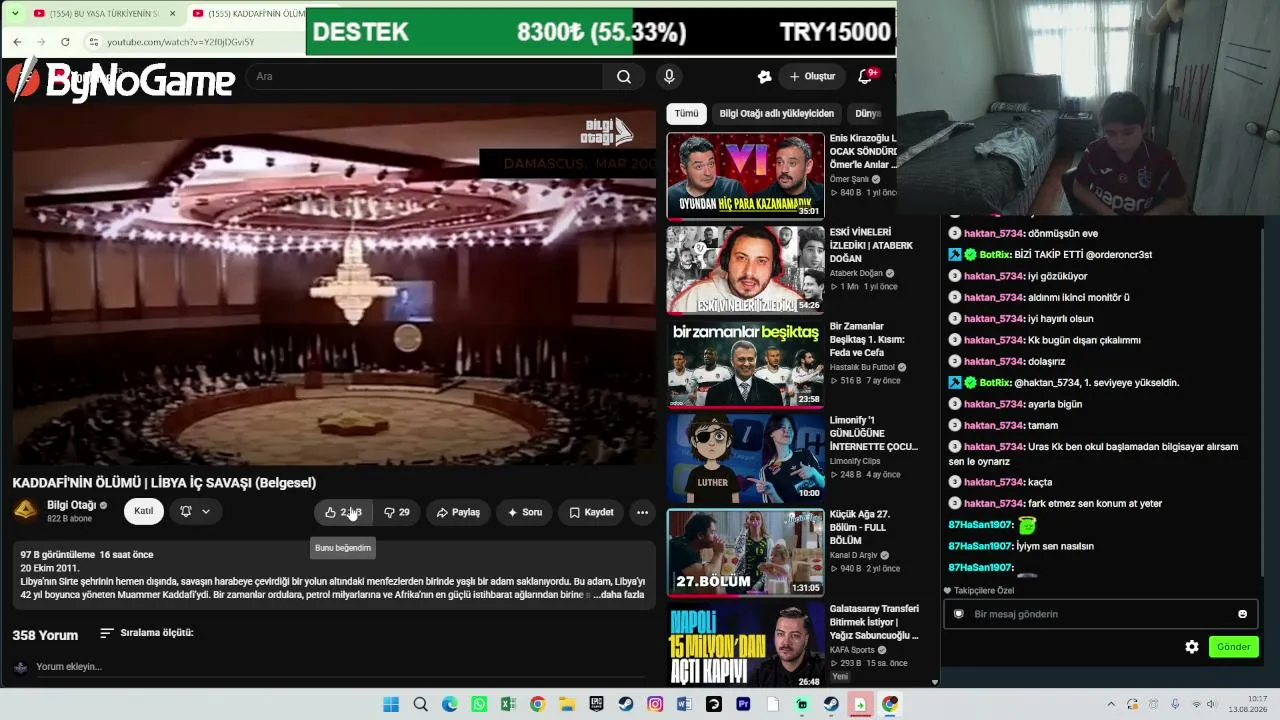Viewport: 1280px width, 720px height.
Task: Open Excel from the taskbar
Action: [x=508, y=704]
